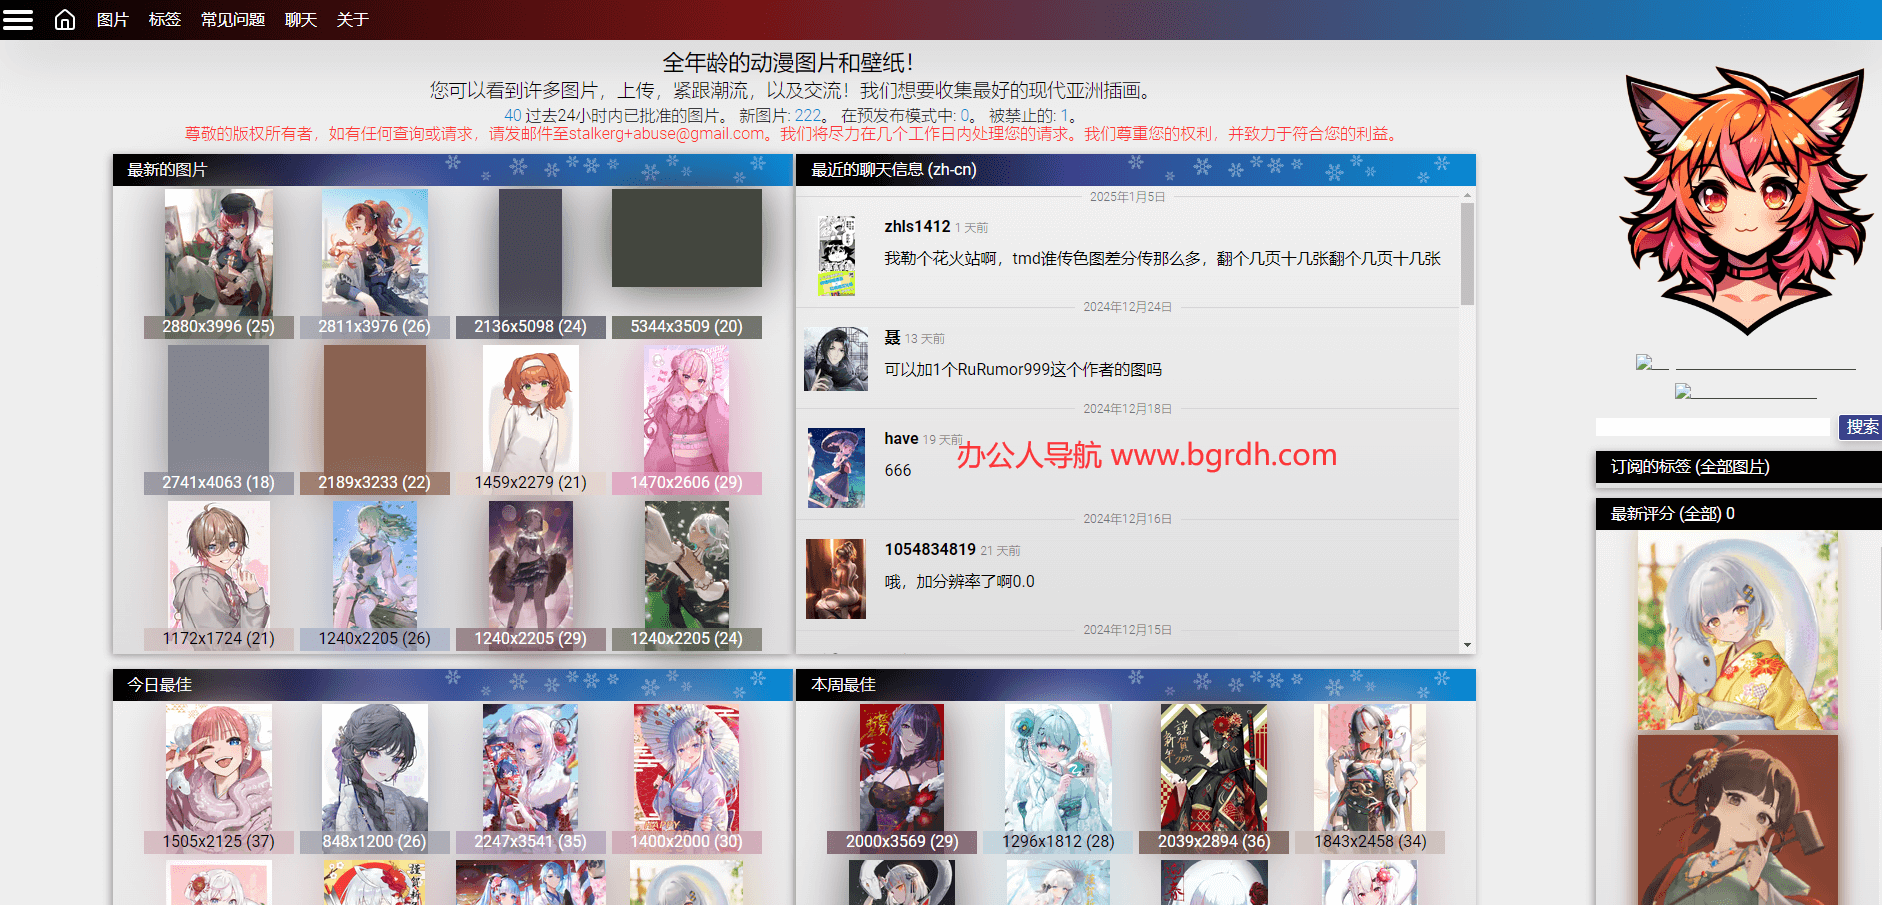The image size is (1882, 905).
Task: Click the home icon in the navbar
Action: click(64, 19)
